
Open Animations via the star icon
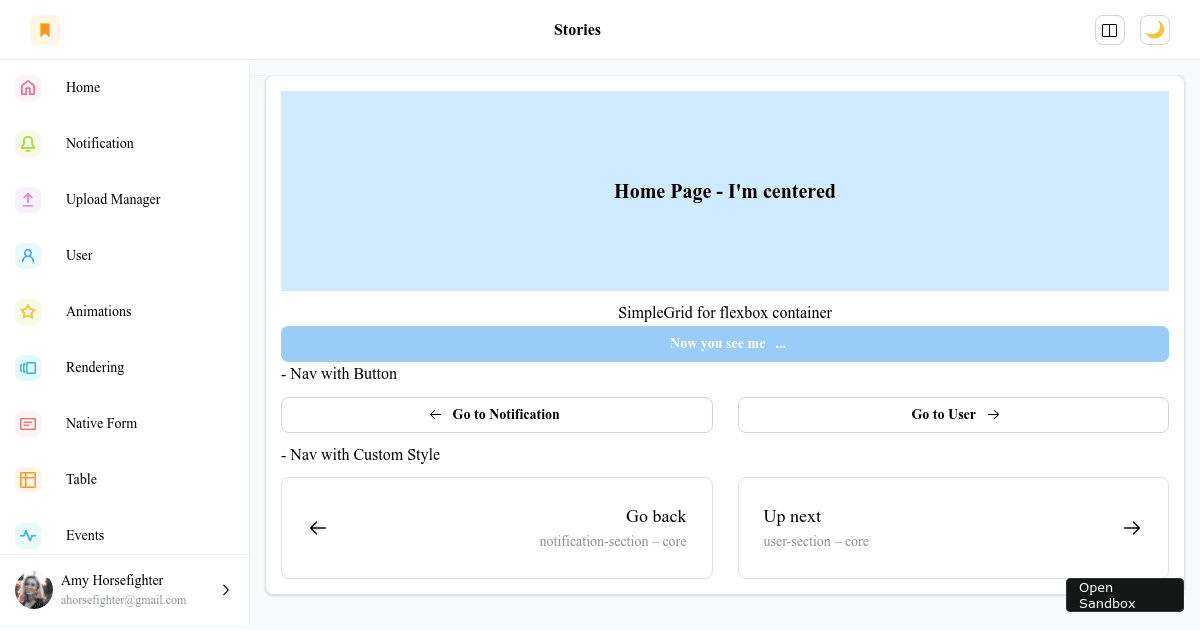pos(28,311)
